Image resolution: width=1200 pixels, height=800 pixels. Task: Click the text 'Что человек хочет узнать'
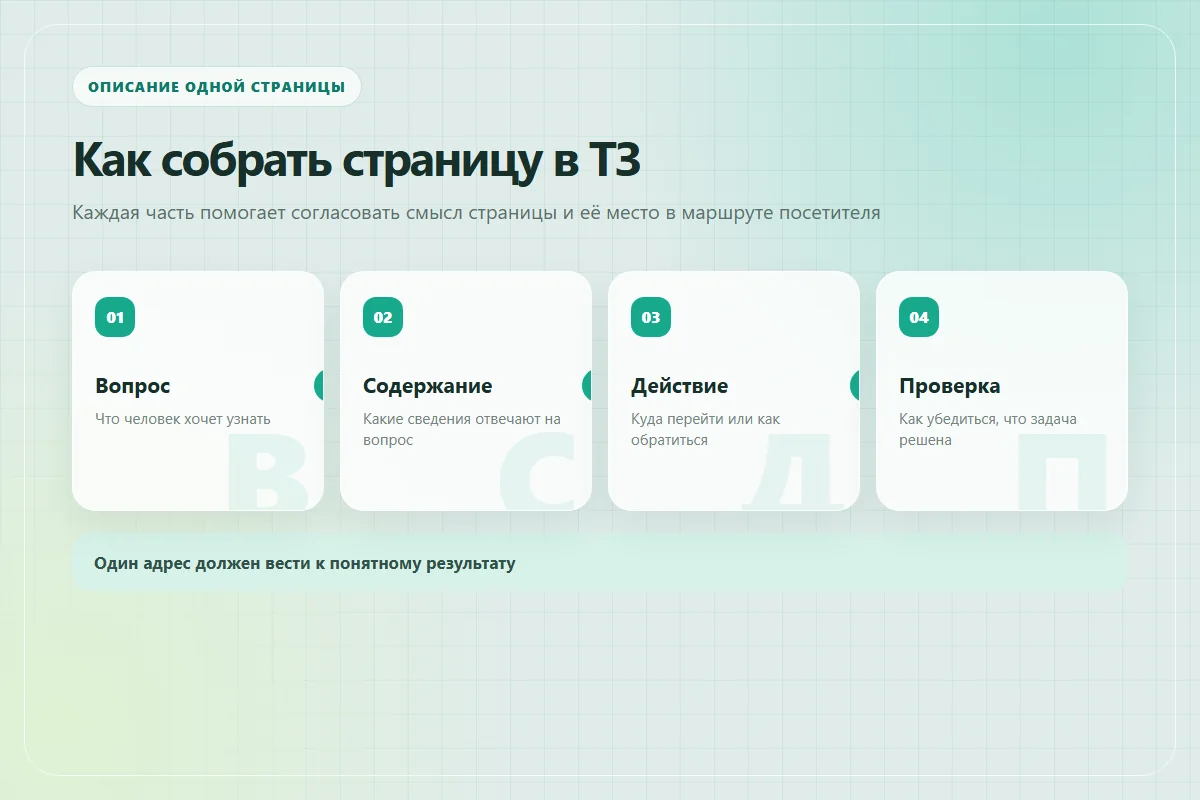(x=183, y=419)
